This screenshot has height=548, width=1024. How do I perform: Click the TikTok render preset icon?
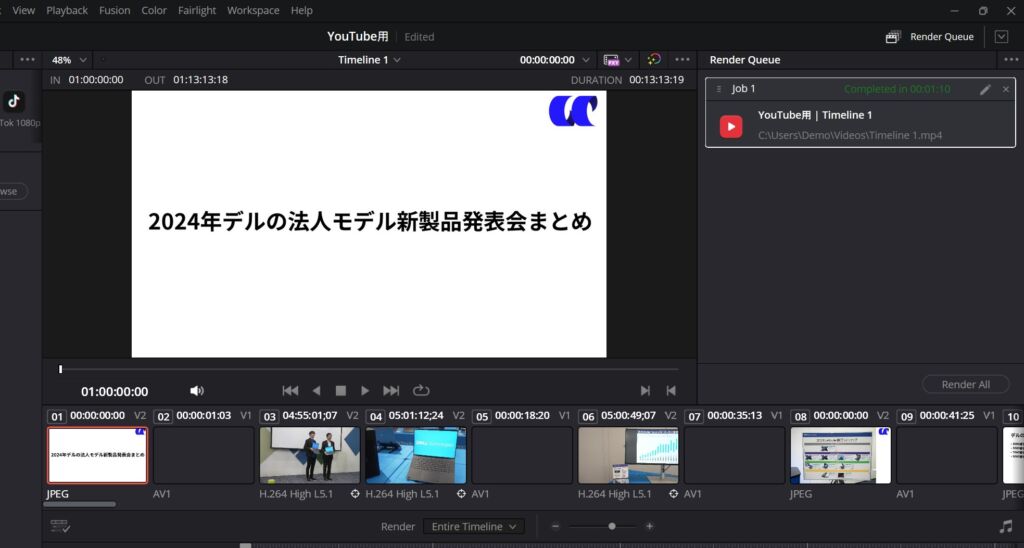[x=14, y=101]
